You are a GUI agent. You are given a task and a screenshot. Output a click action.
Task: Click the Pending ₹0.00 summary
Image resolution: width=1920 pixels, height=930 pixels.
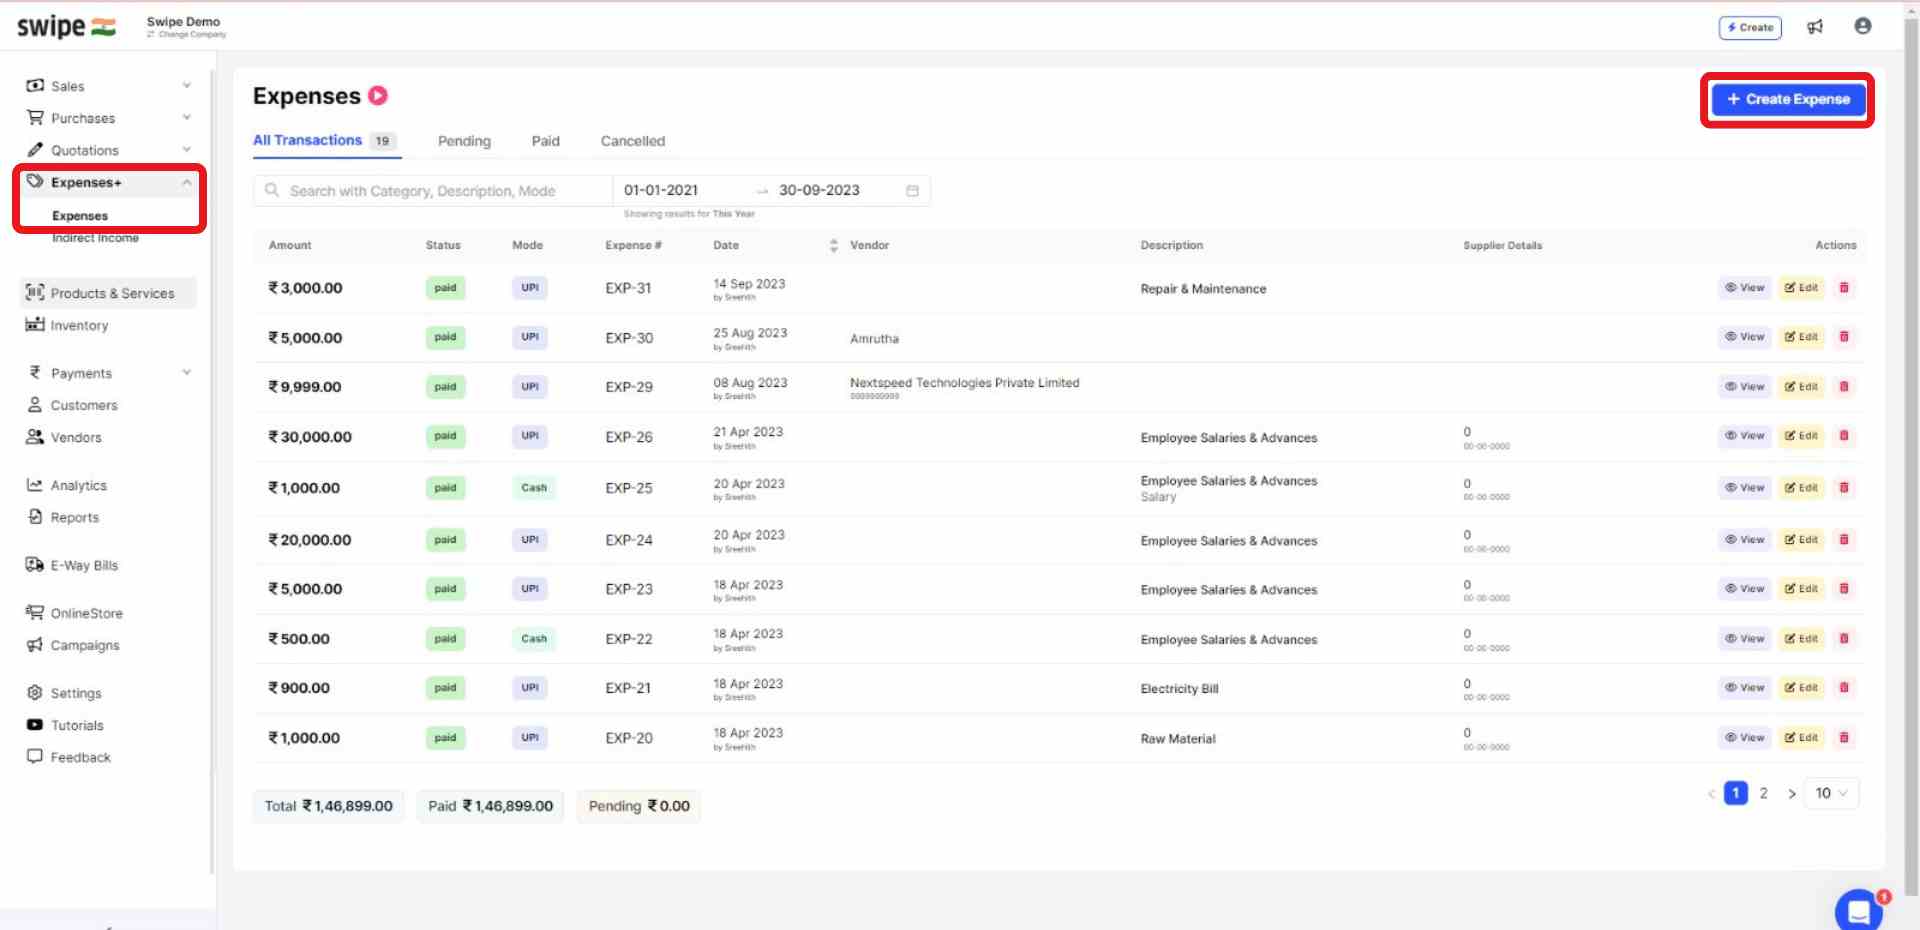click(639, 806)
